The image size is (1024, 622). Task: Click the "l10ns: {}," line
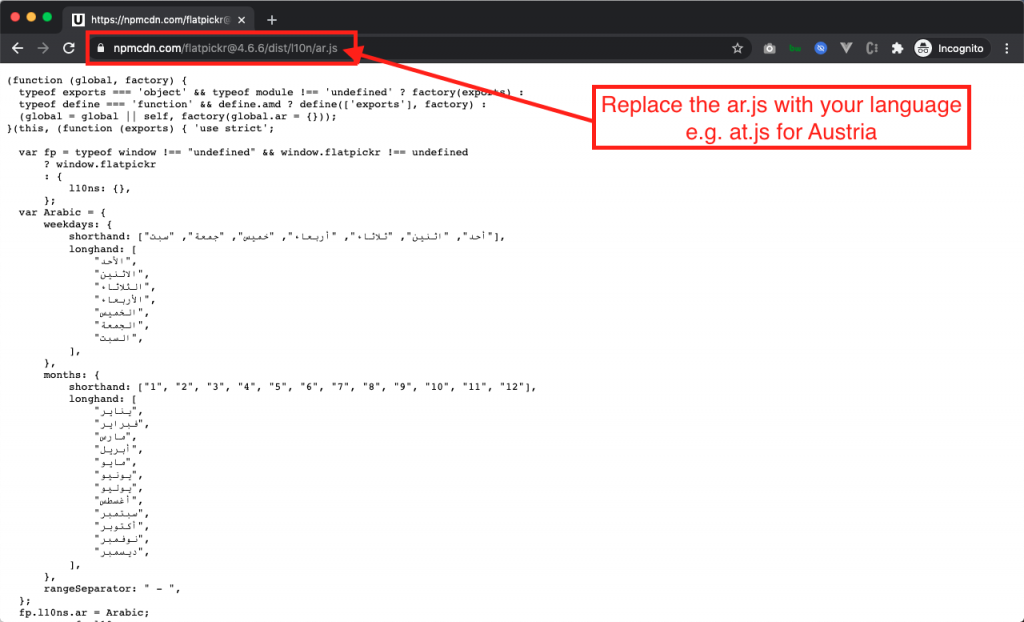(x=100, y=188)
